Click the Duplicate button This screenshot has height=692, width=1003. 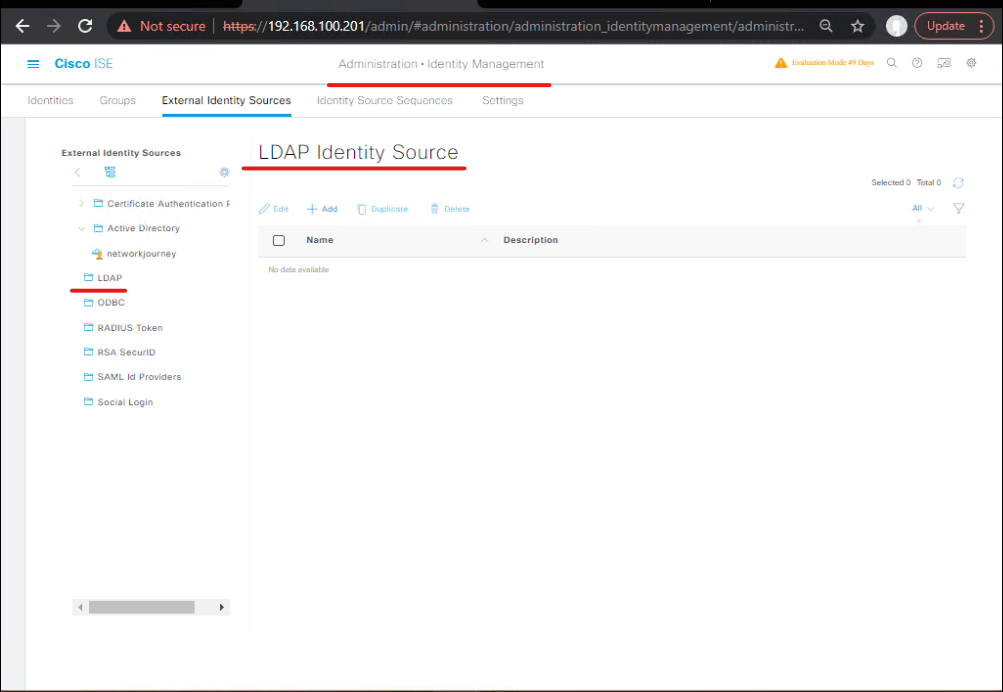click(382, 209)
